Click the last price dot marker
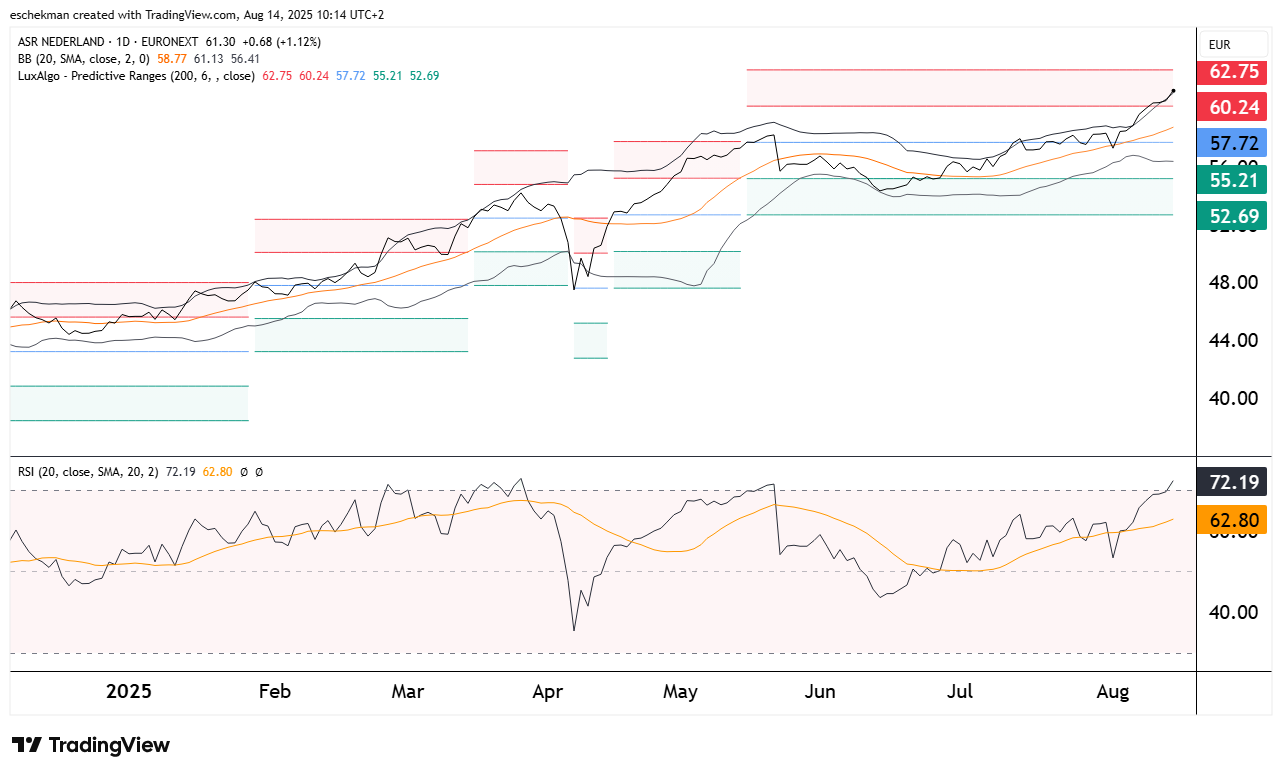Image resolution: width=1282 pixels, height=775 pixels. tap(1172, 91)
